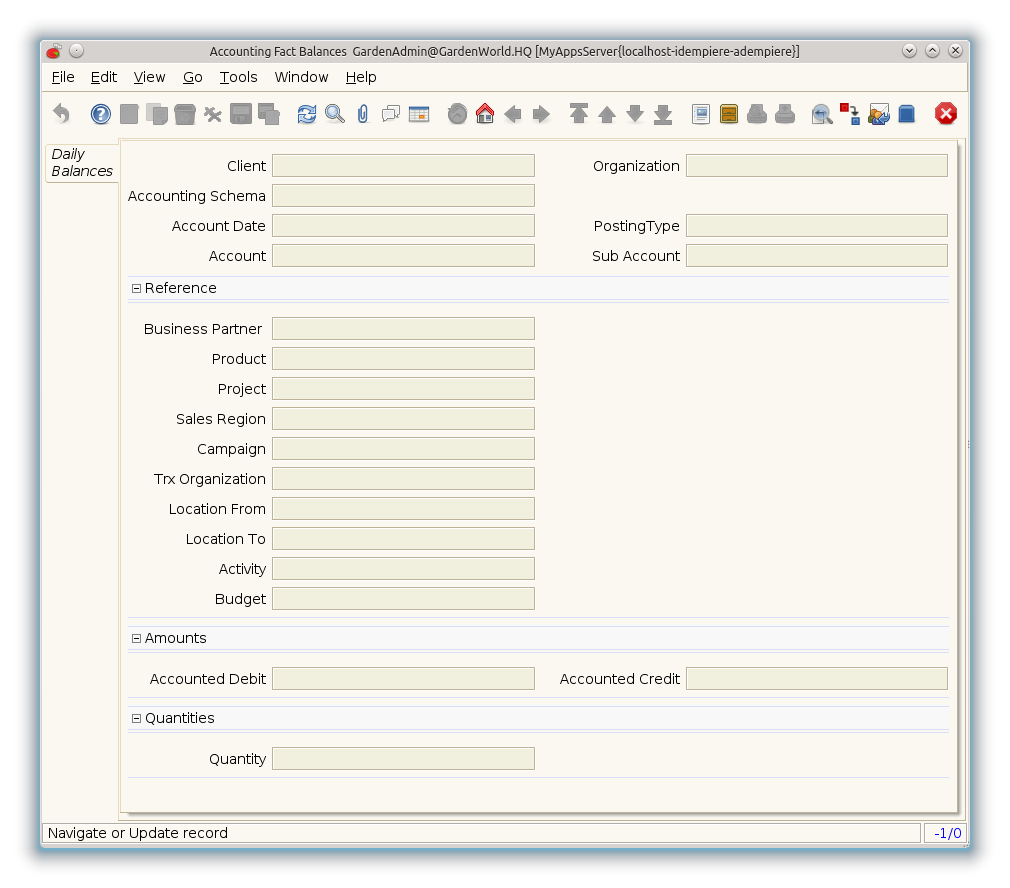Click the red Exit window icon

945,114
